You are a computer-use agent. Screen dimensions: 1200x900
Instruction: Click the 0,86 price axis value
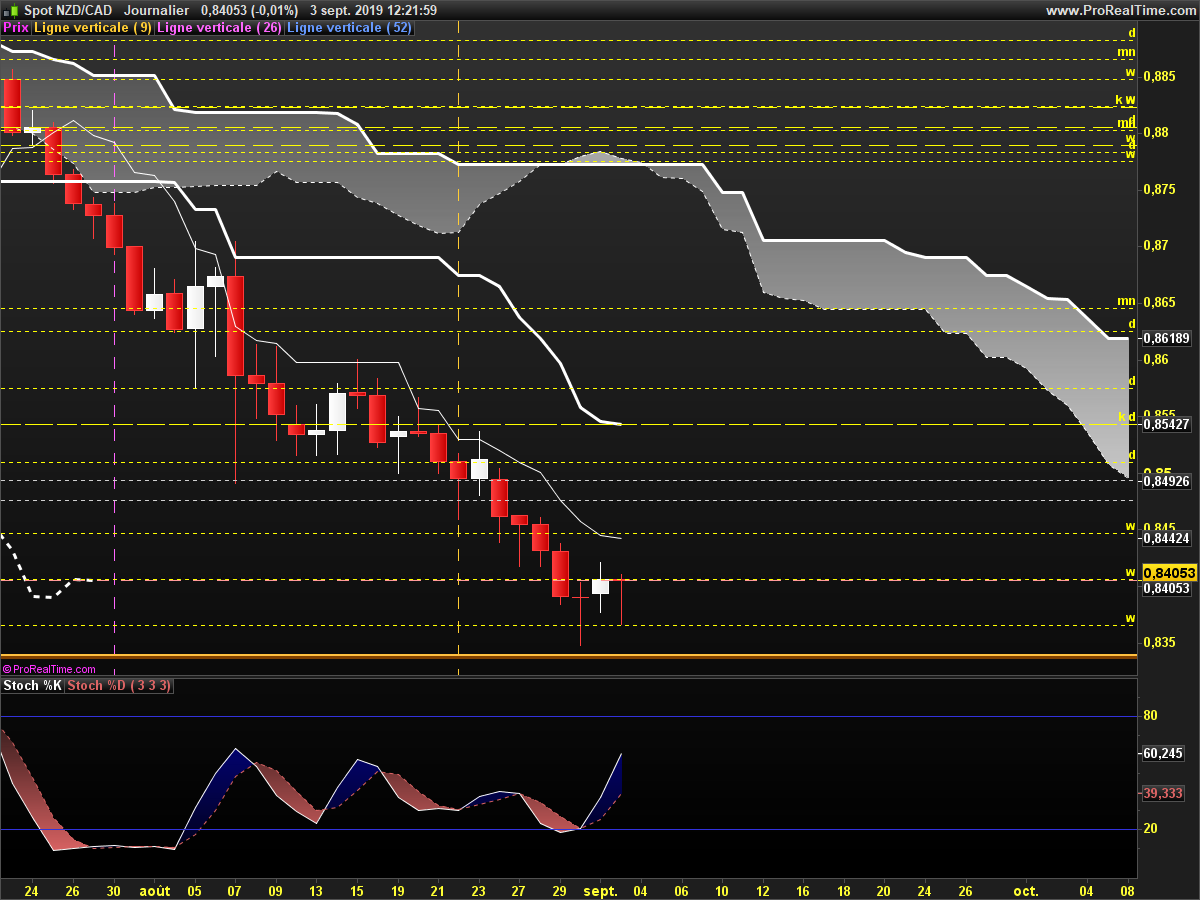point(1155,360)
